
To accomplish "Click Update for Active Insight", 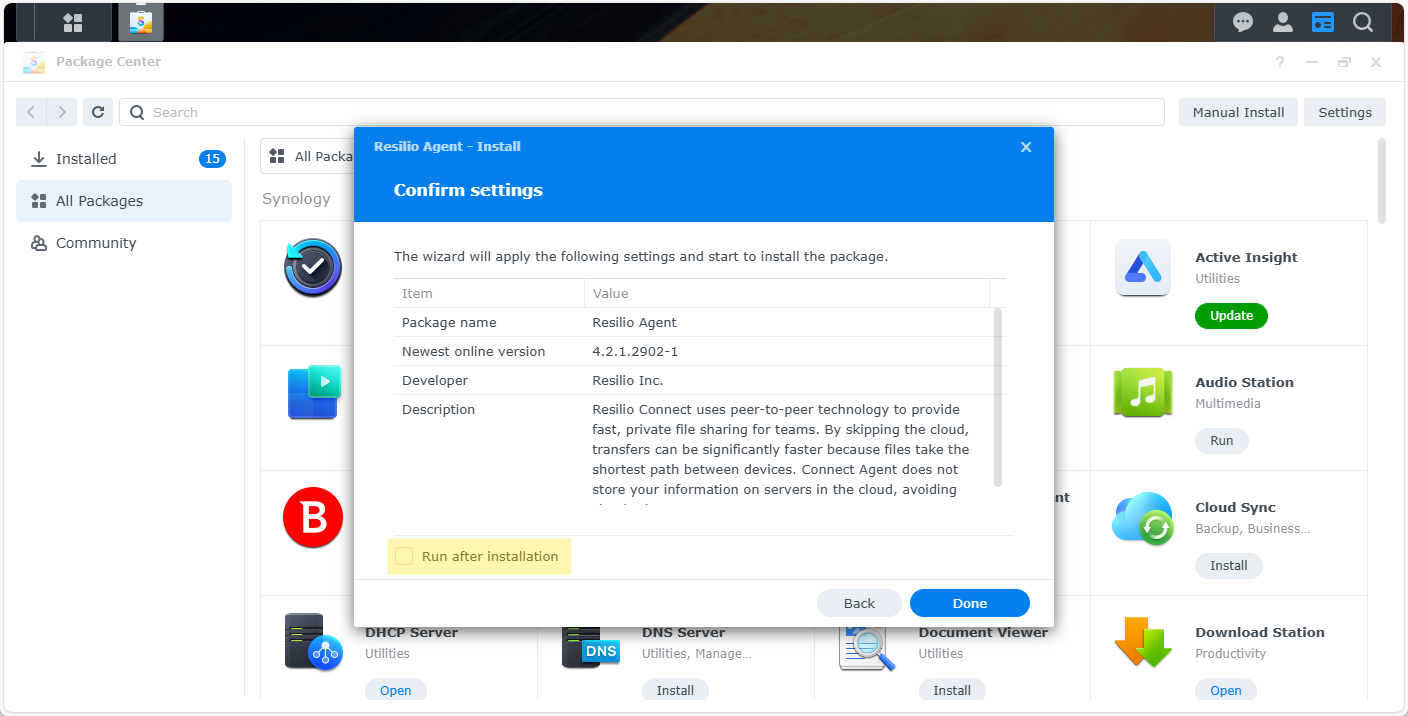I will coord(1231,316).
